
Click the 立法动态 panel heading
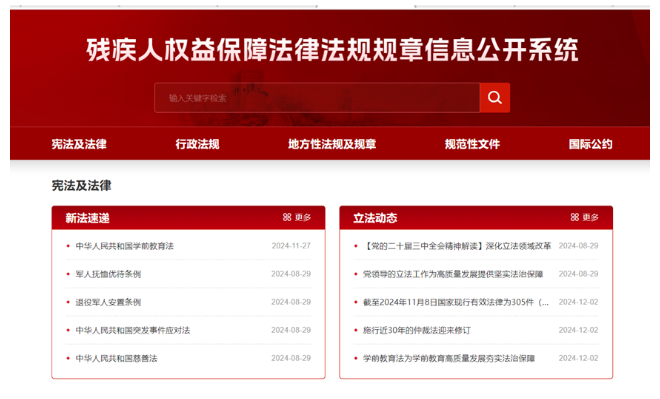point(375,218)
